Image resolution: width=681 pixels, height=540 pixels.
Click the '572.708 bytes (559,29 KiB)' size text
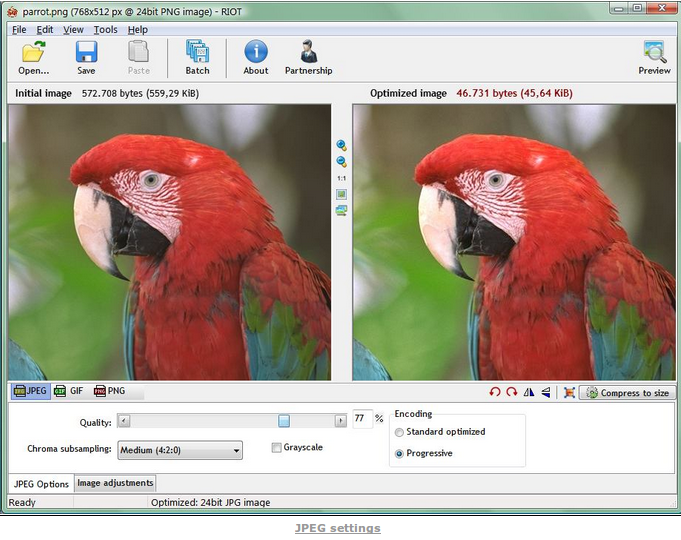point(140,93)
